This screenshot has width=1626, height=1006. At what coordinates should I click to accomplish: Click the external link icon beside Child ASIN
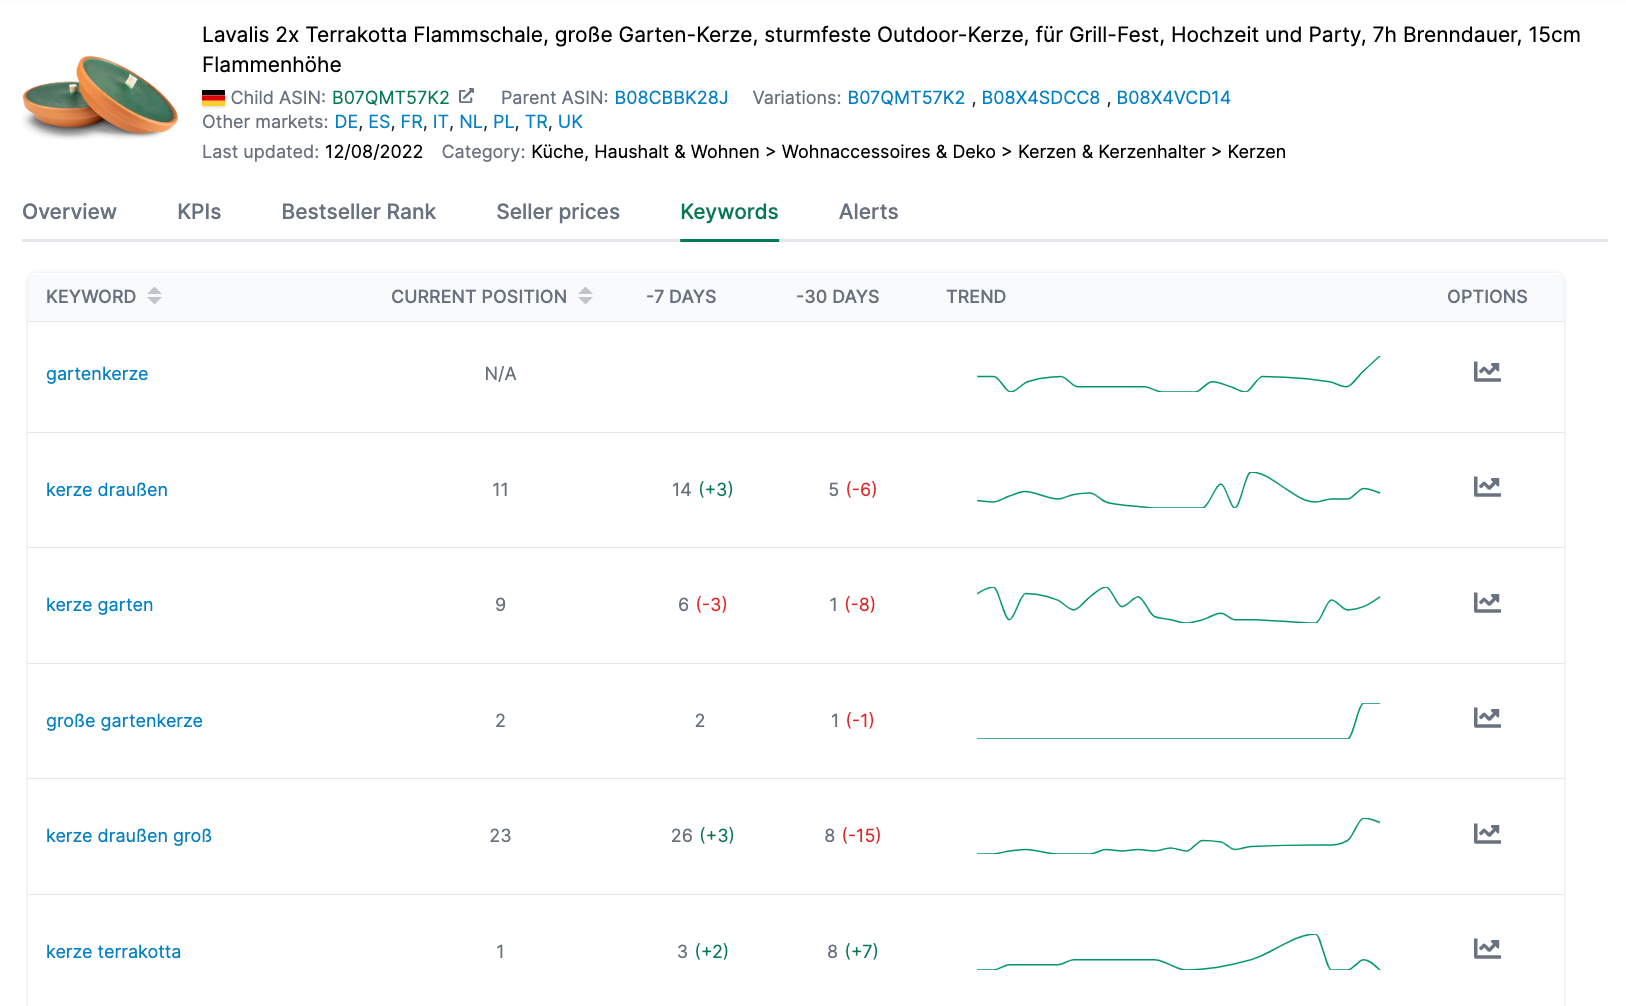coord(467,96)
